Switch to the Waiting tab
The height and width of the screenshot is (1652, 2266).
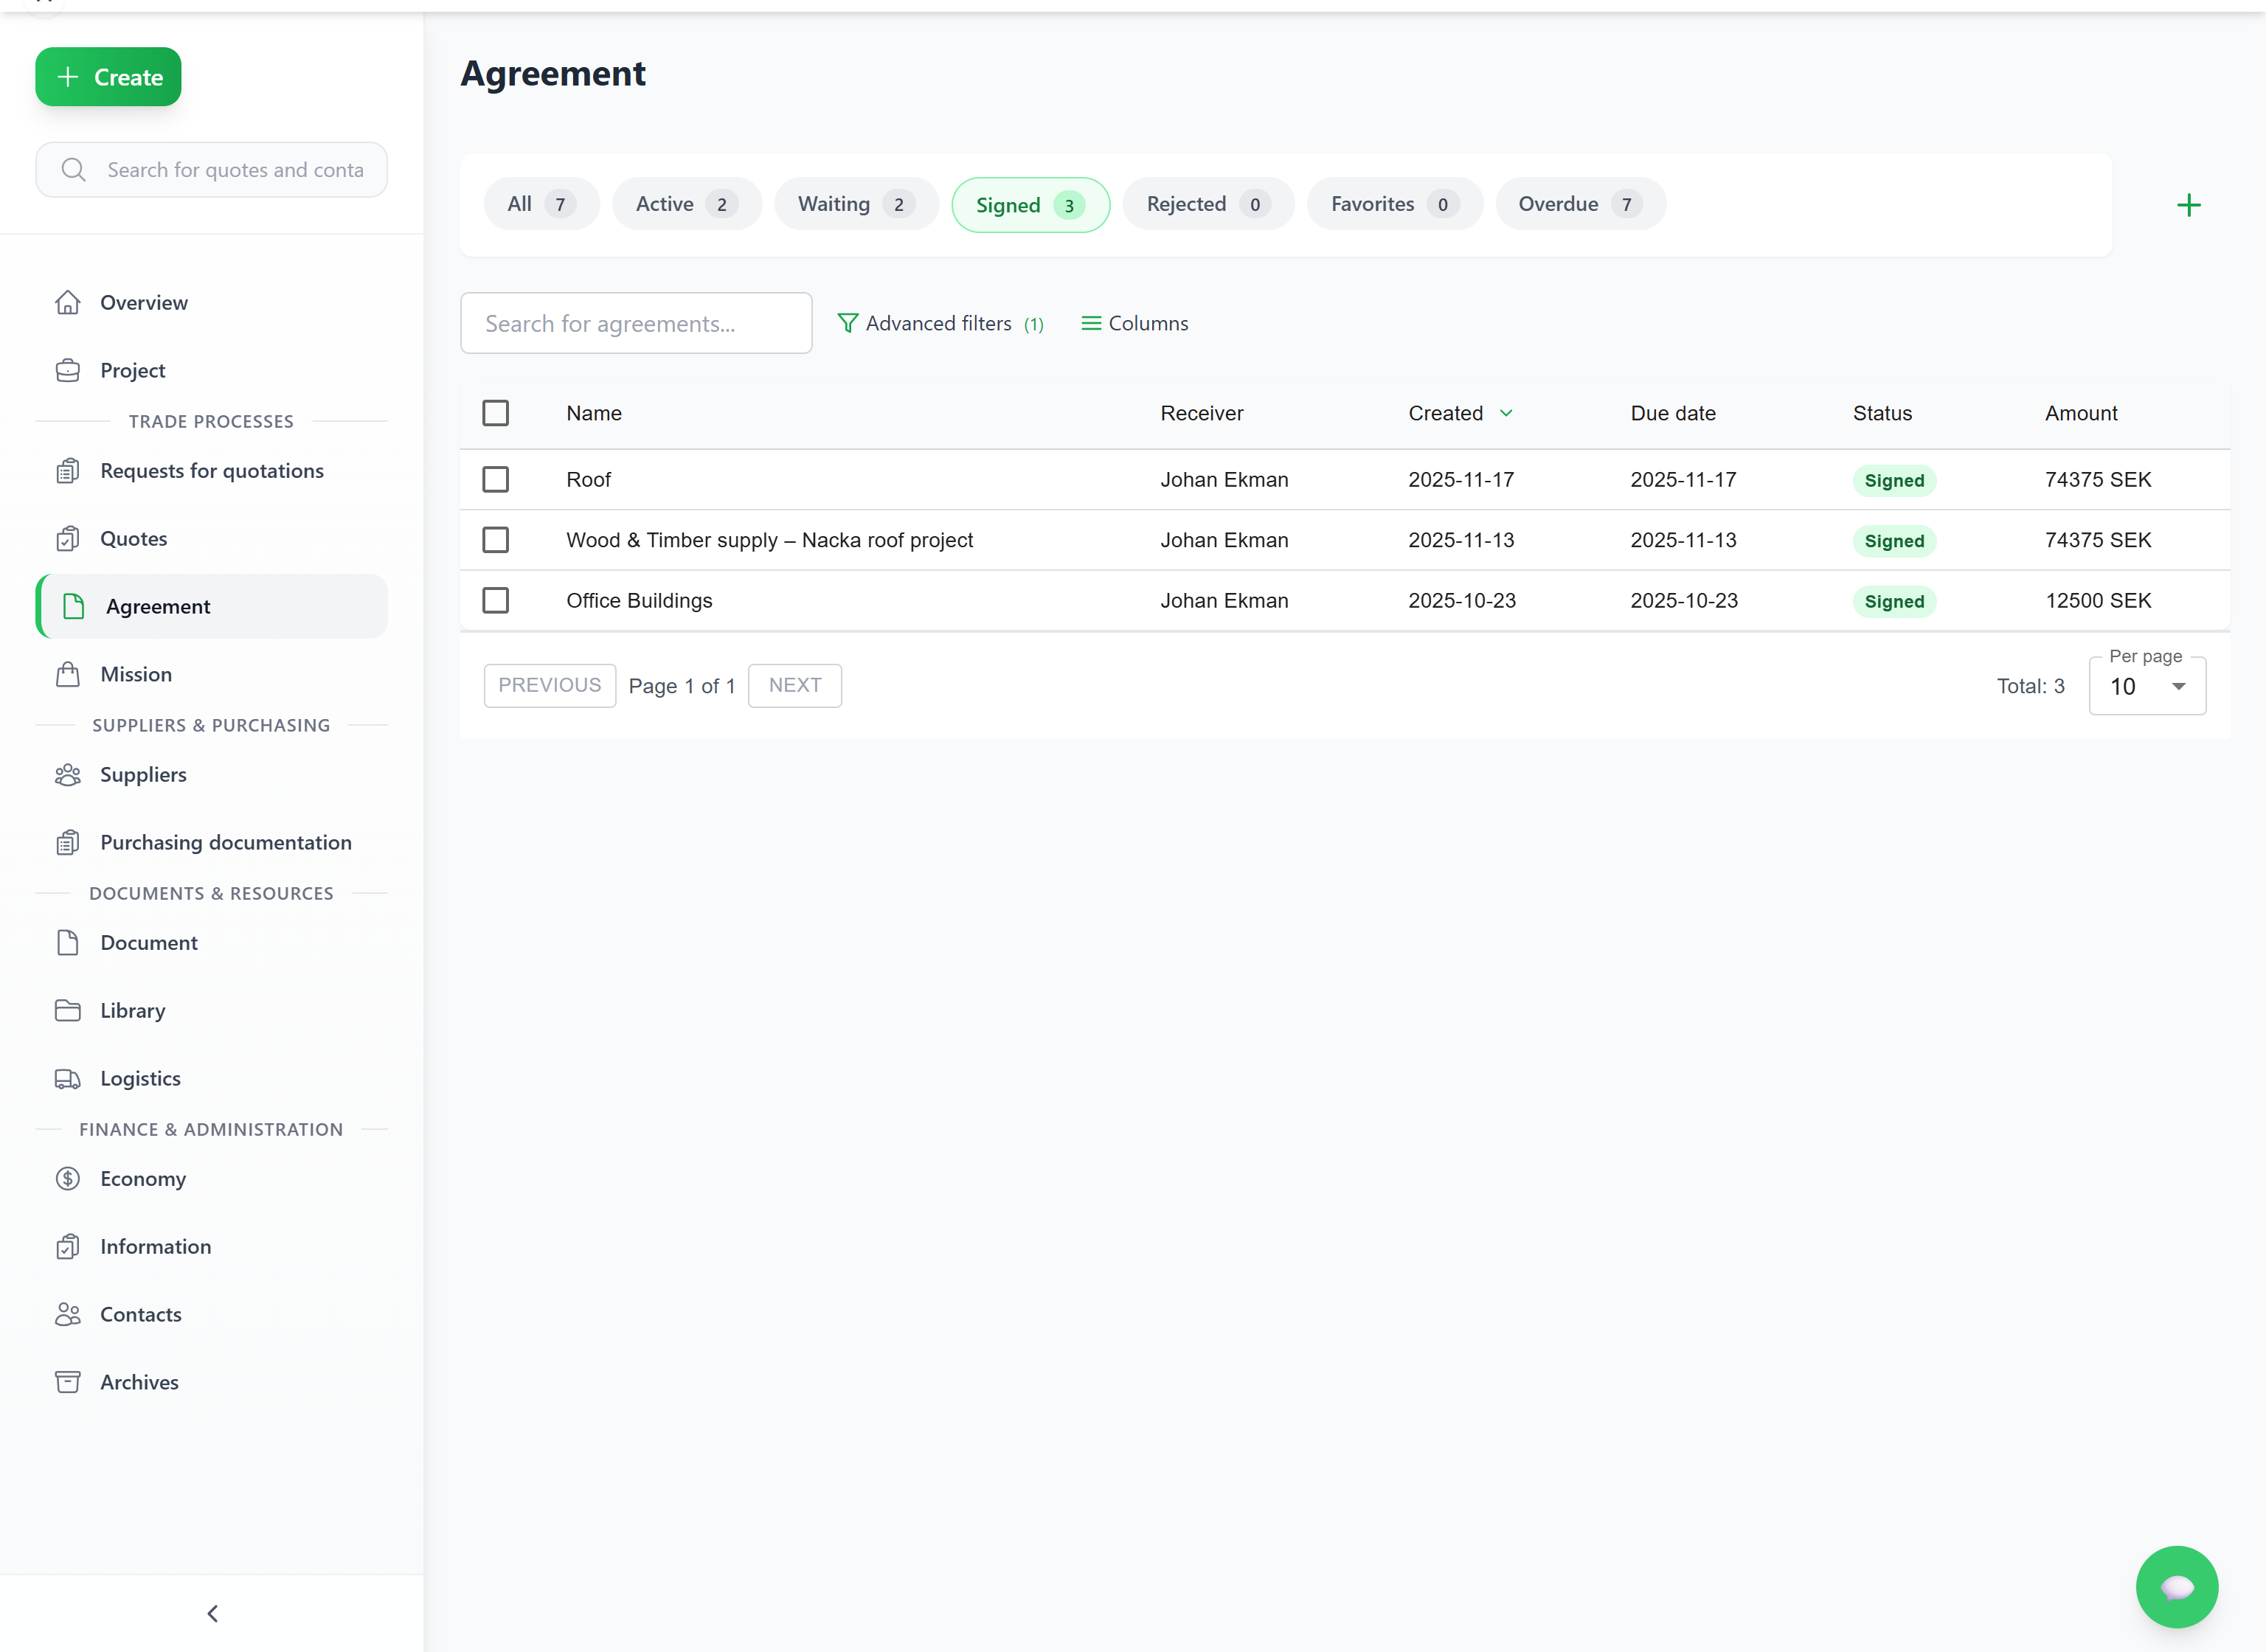pos(855,204)
